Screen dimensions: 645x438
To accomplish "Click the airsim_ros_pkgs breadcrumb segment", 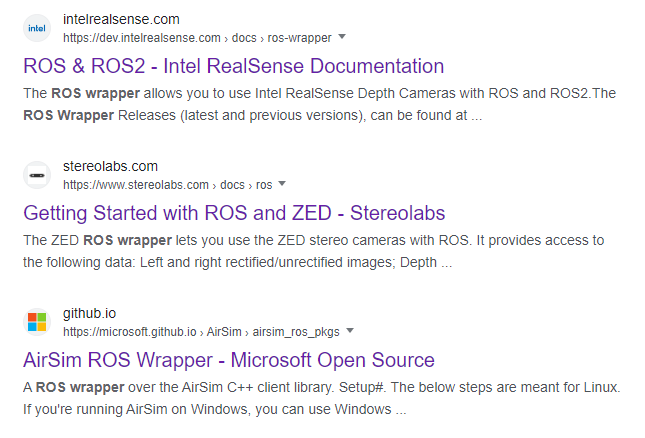I will (x=296, y=331).
